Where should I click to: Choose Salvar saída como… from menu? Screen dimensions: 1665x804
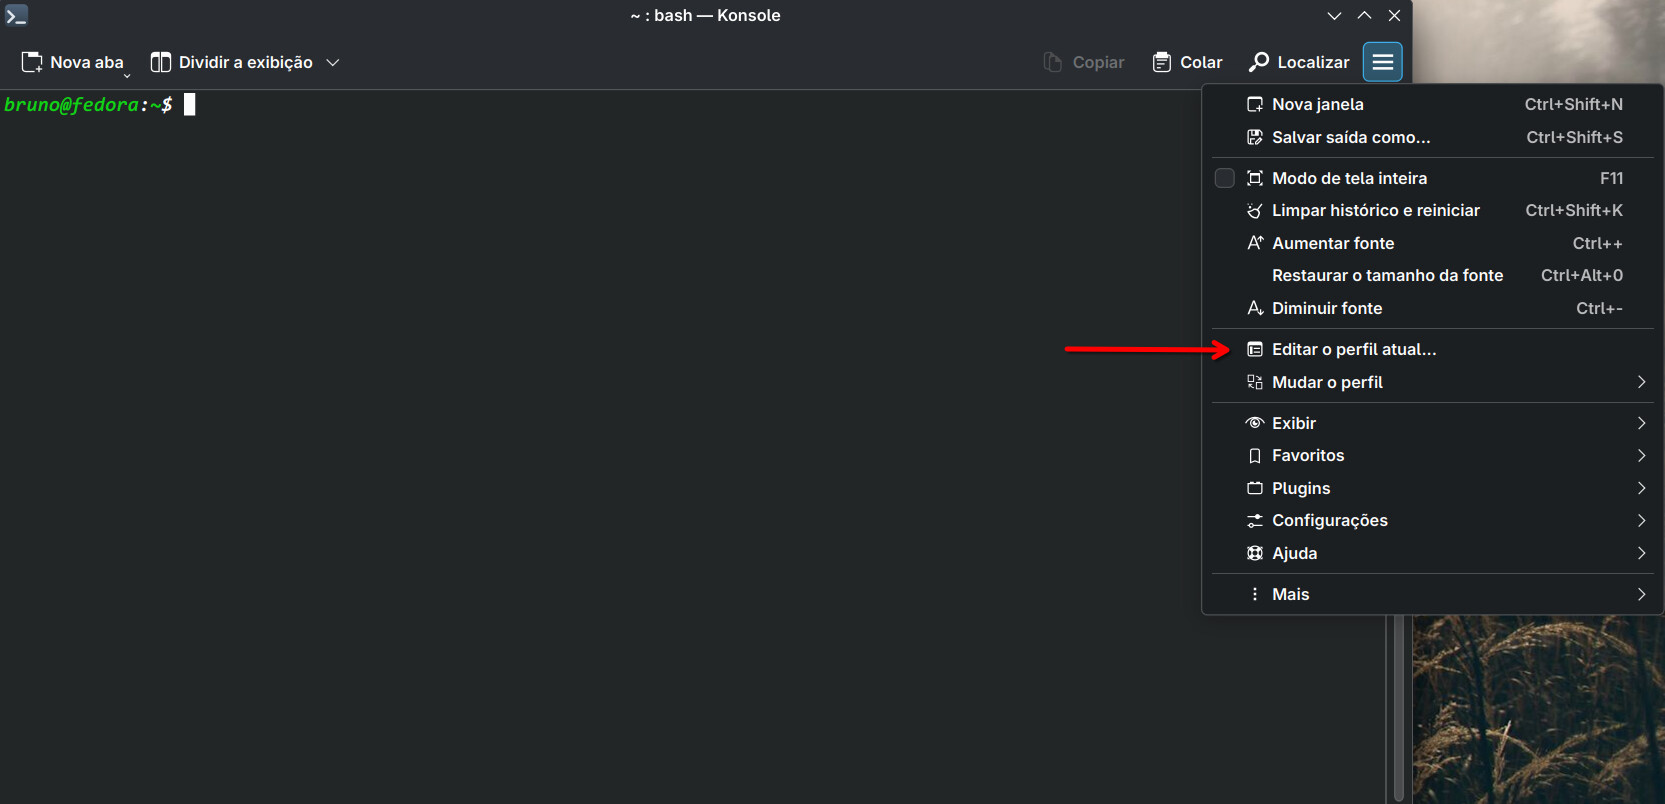[1432, 137]
